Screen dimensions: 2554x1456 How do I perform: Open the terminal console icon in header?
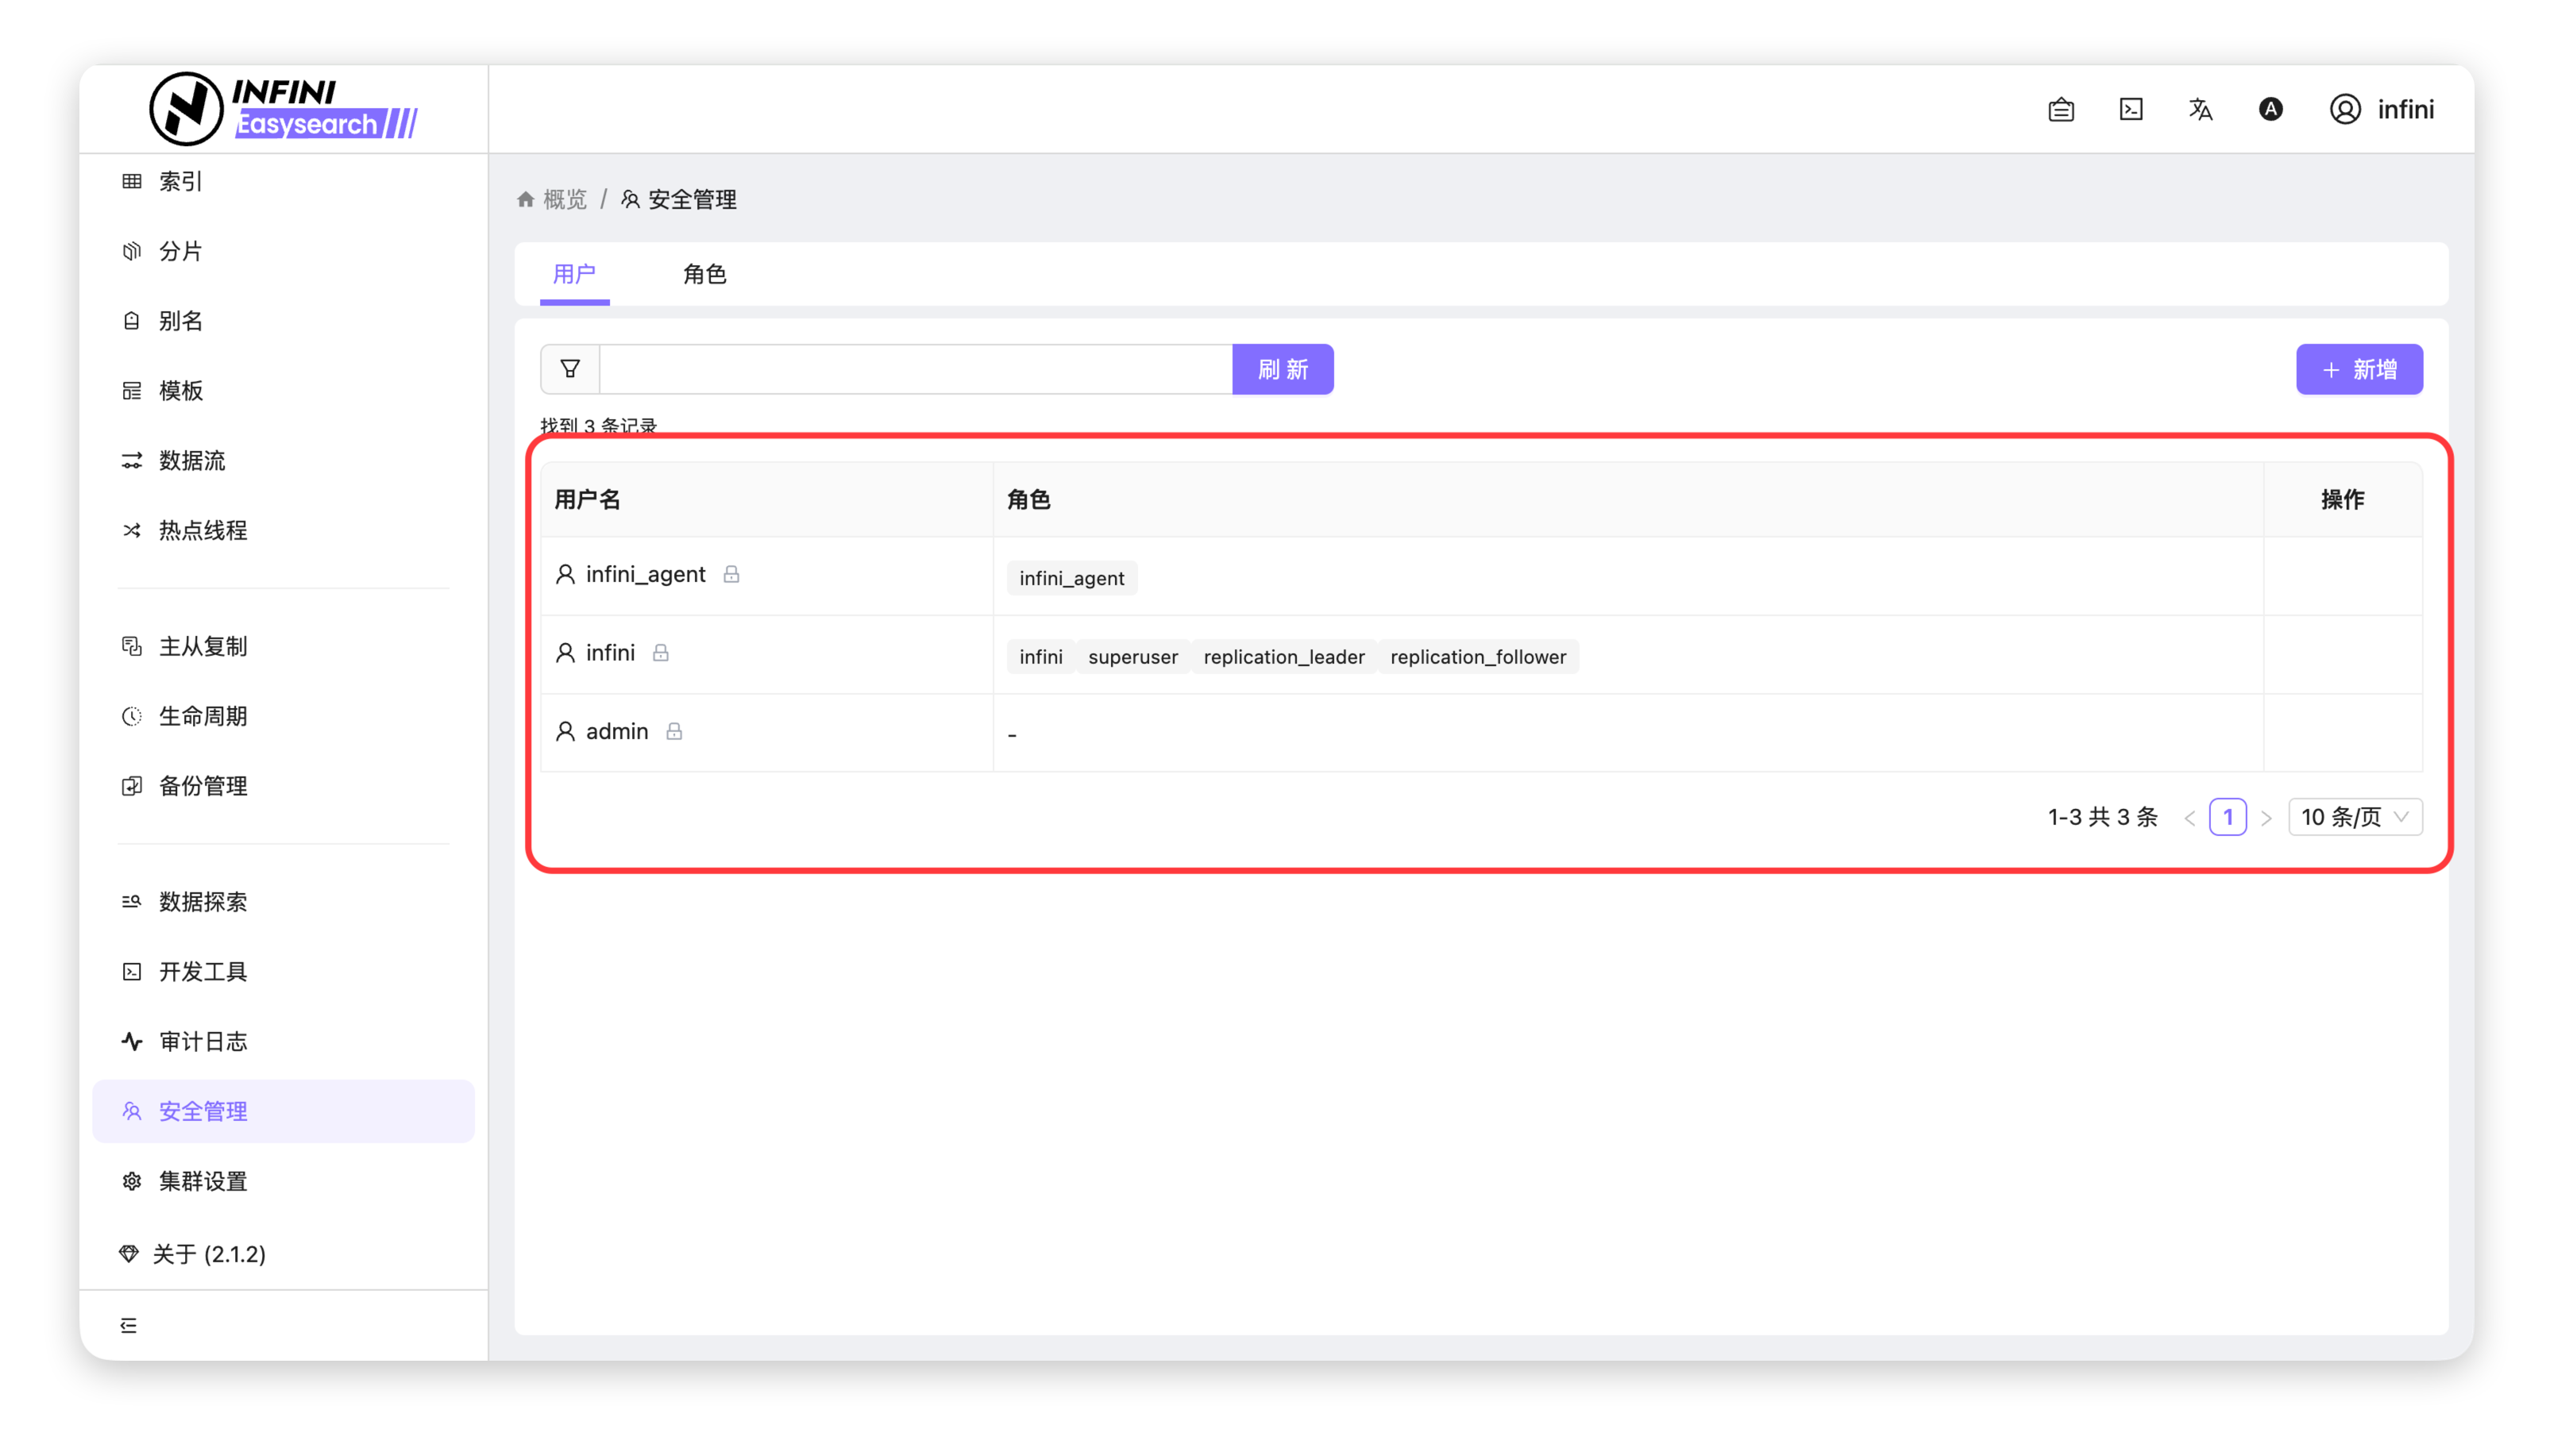pos(2131,109)
